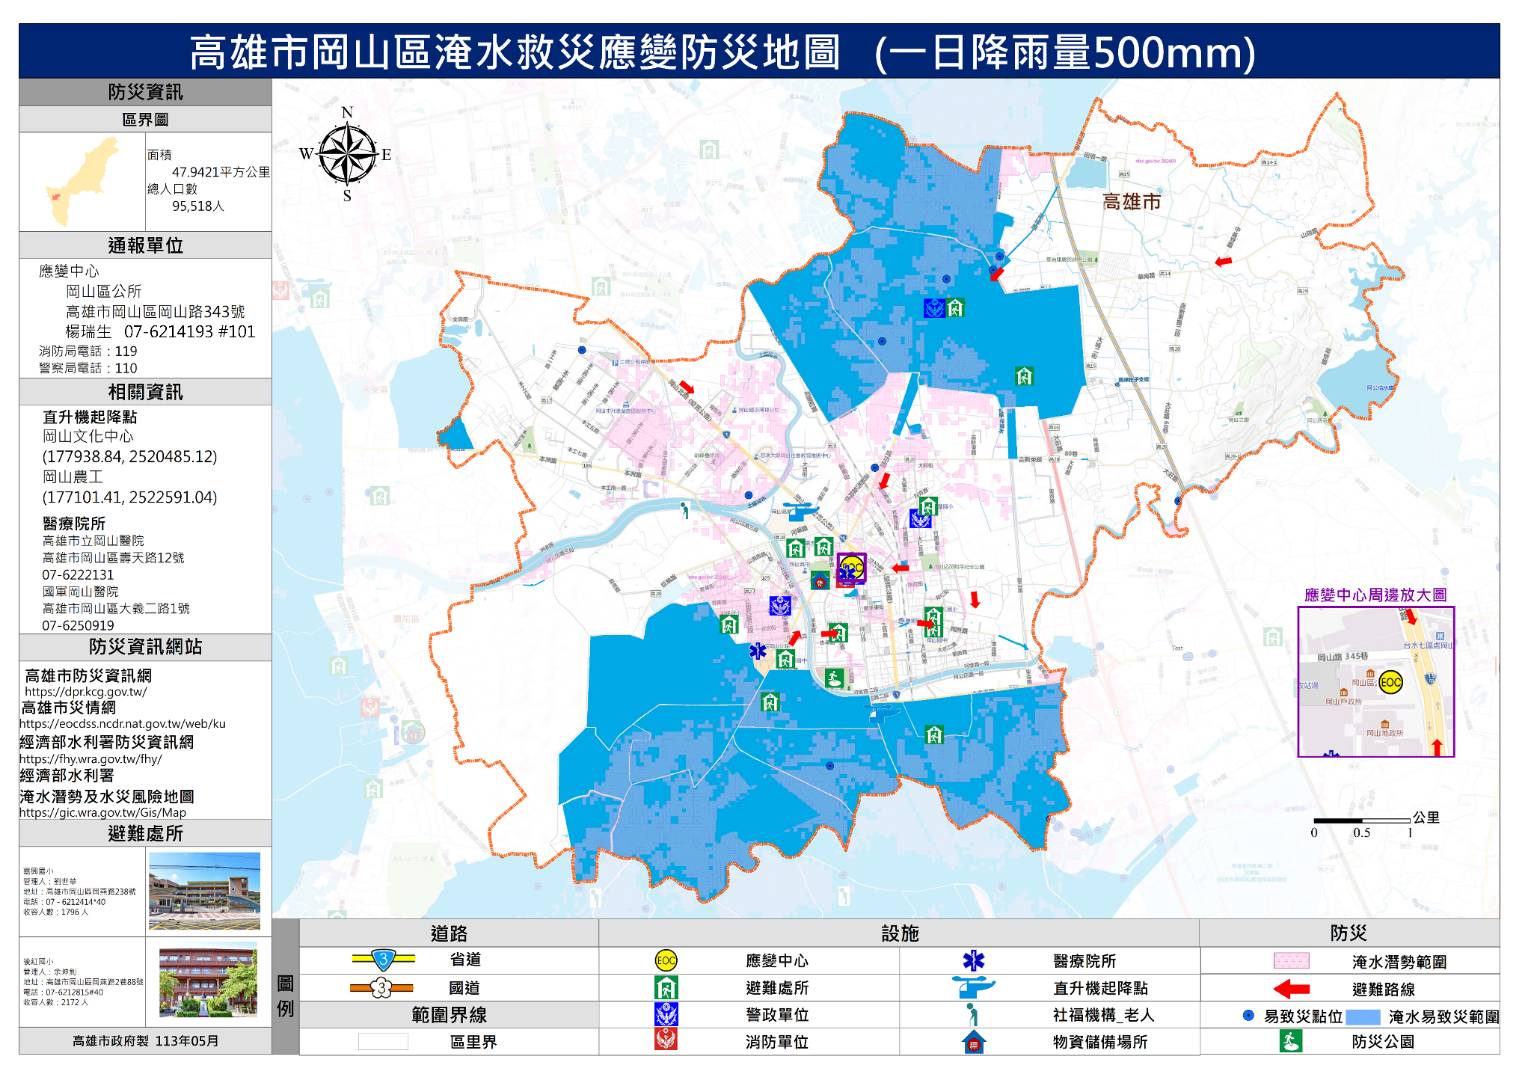Click the 範圍界線 legend header

point(449,1015)
